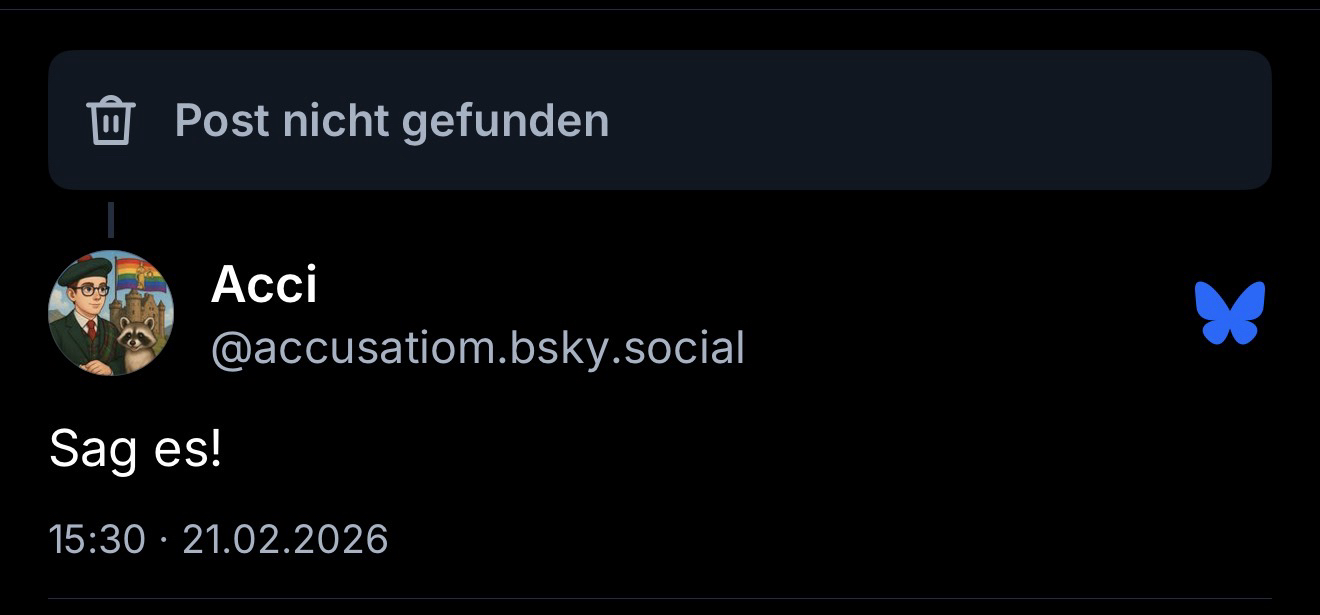
Task: Click the divider line below the timestamp
Action: point(660,599)
